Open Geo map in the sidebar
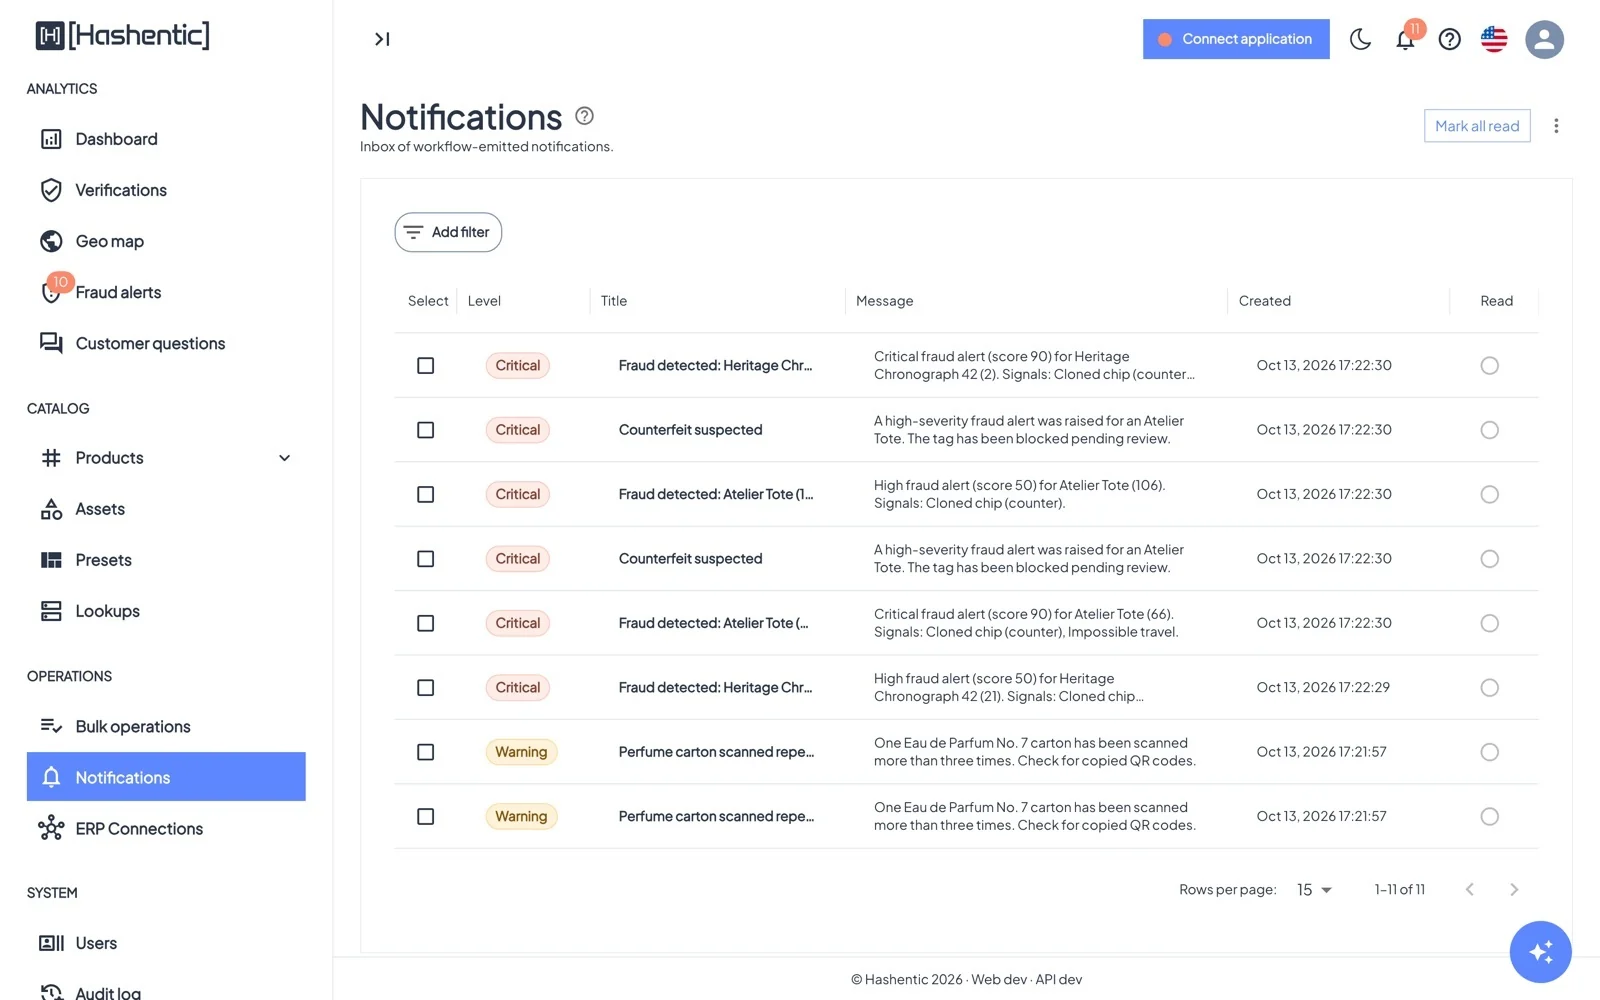This screenshot has height=1000, width=1600. click(166, 241)
